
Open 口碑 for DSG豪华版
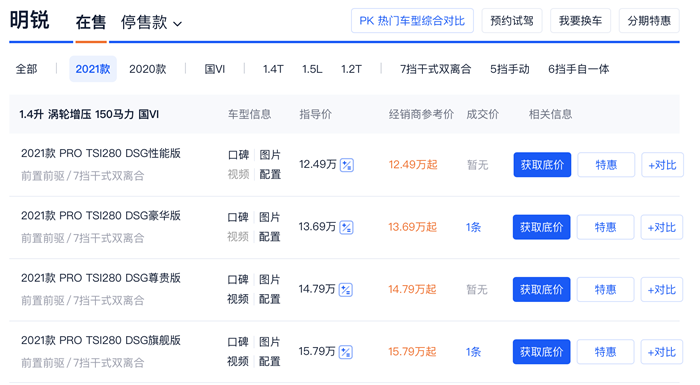(238, 218)
